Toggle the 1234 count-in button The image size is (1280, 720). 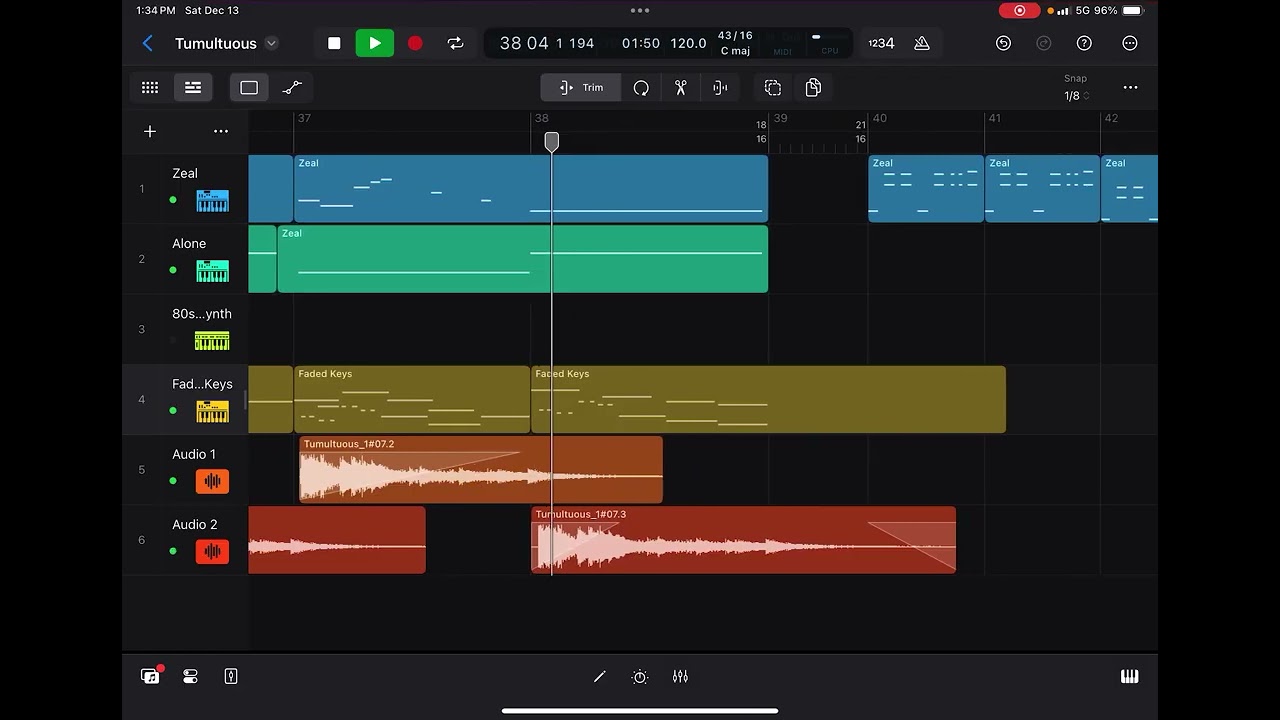[881, 43]
